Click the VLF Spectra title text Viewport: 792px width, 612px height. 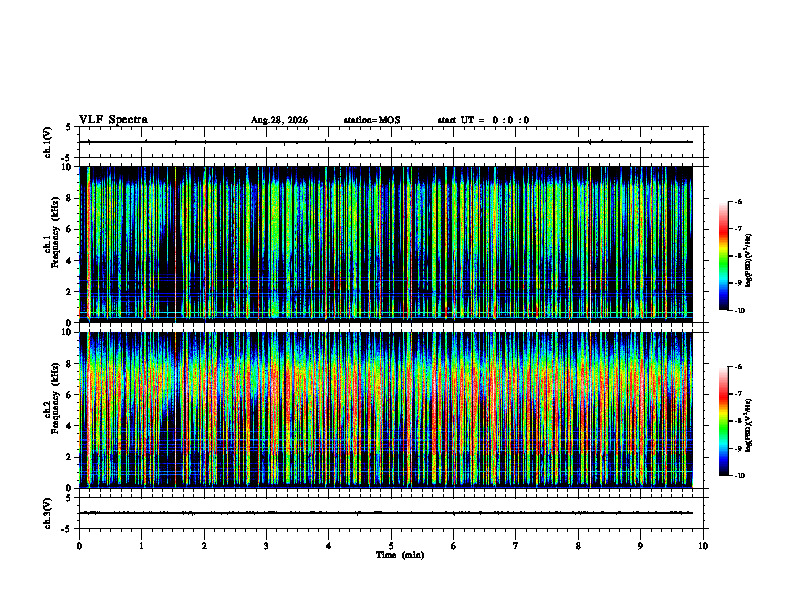point(113,120)
